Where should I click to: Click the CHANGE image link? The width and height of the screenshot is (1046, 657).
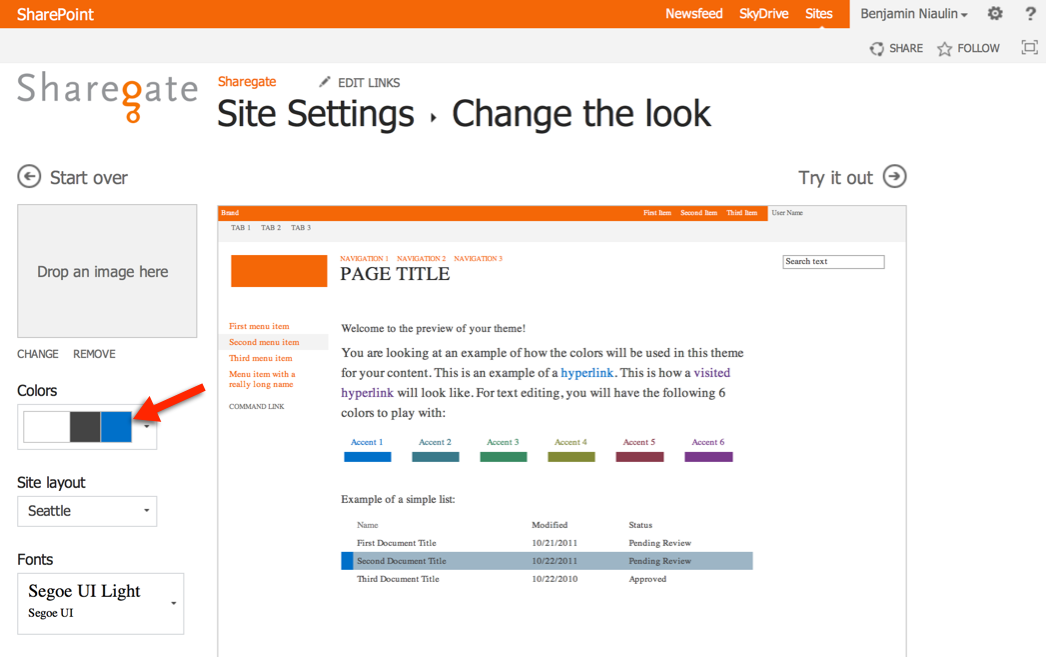(37, 354)
